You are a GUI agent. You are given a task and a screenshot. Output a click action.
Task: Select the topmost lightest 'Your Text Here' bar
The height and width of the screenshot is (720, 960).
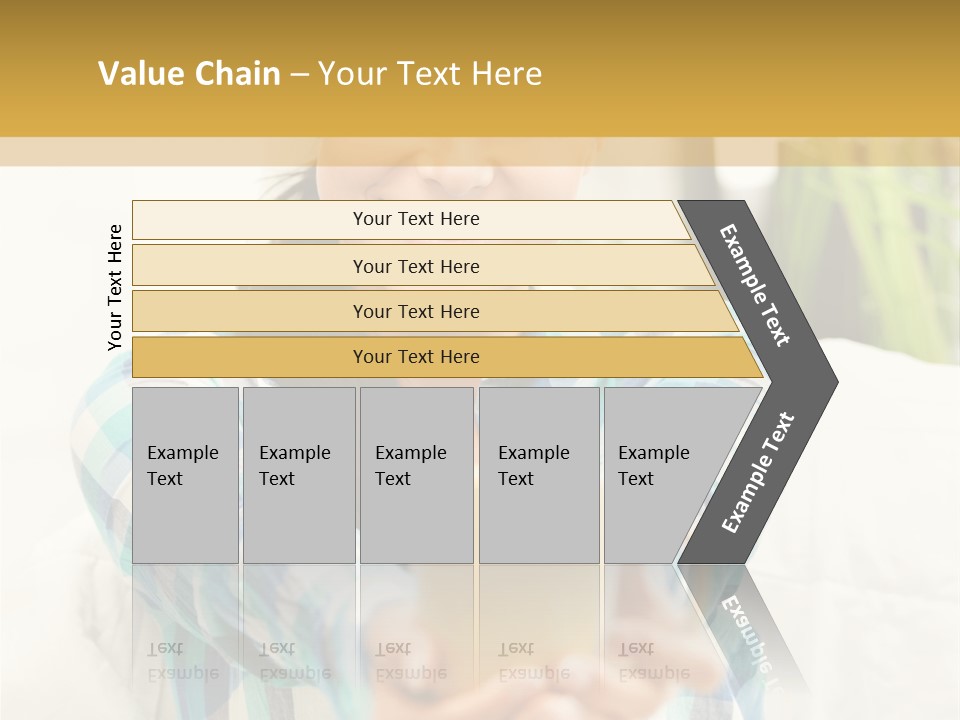[415, 219]
